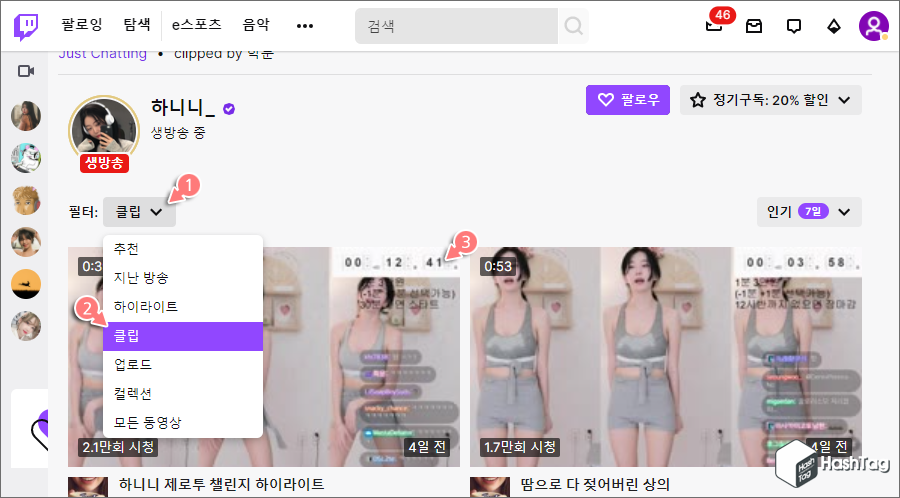The width and height of the screenshot is (900, 498).
Task: Open the 팔로잉 navigation tab
Action: (x=82, y=25)
